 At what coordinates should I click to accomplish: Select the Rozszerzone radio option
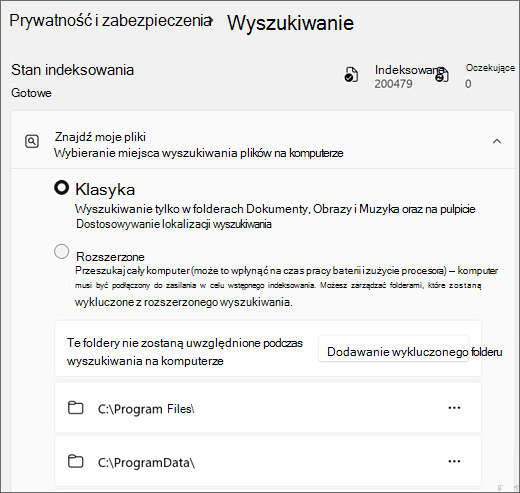[x=62, y=251]
